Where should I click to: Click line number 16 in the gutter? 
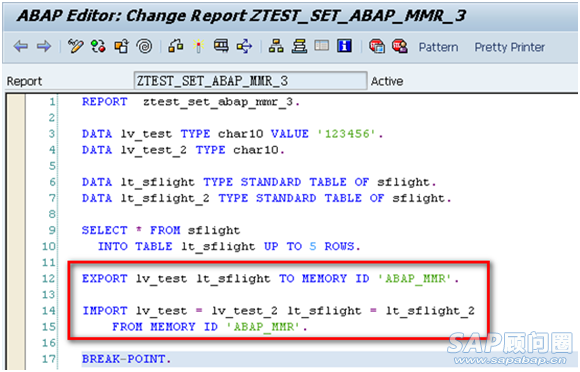pos(48,343)
